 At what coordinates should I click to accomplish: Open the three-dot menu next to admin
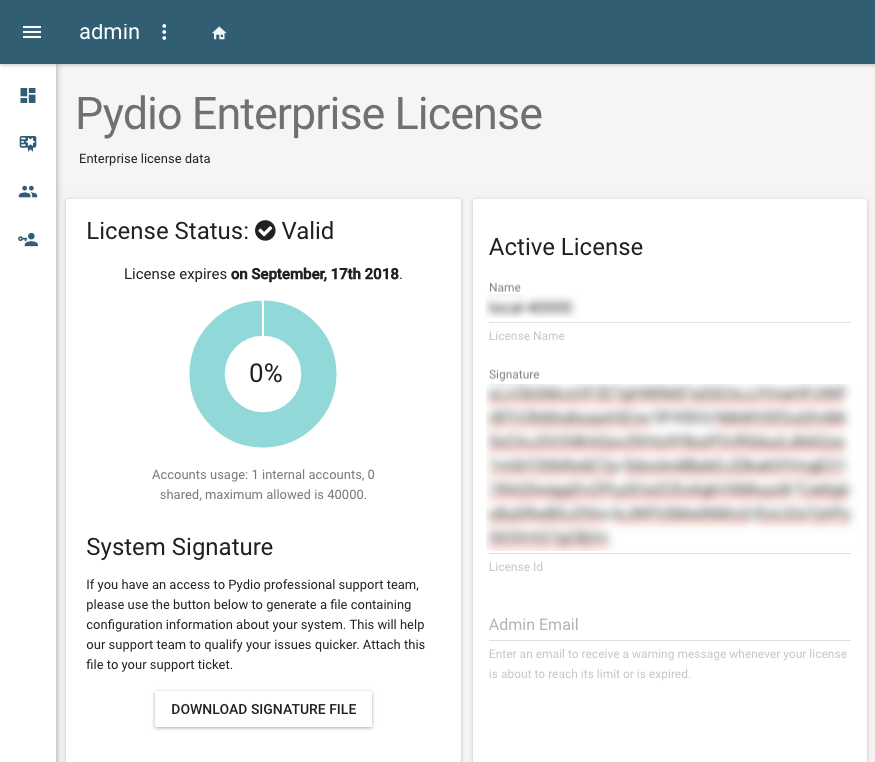pos(164,32)
